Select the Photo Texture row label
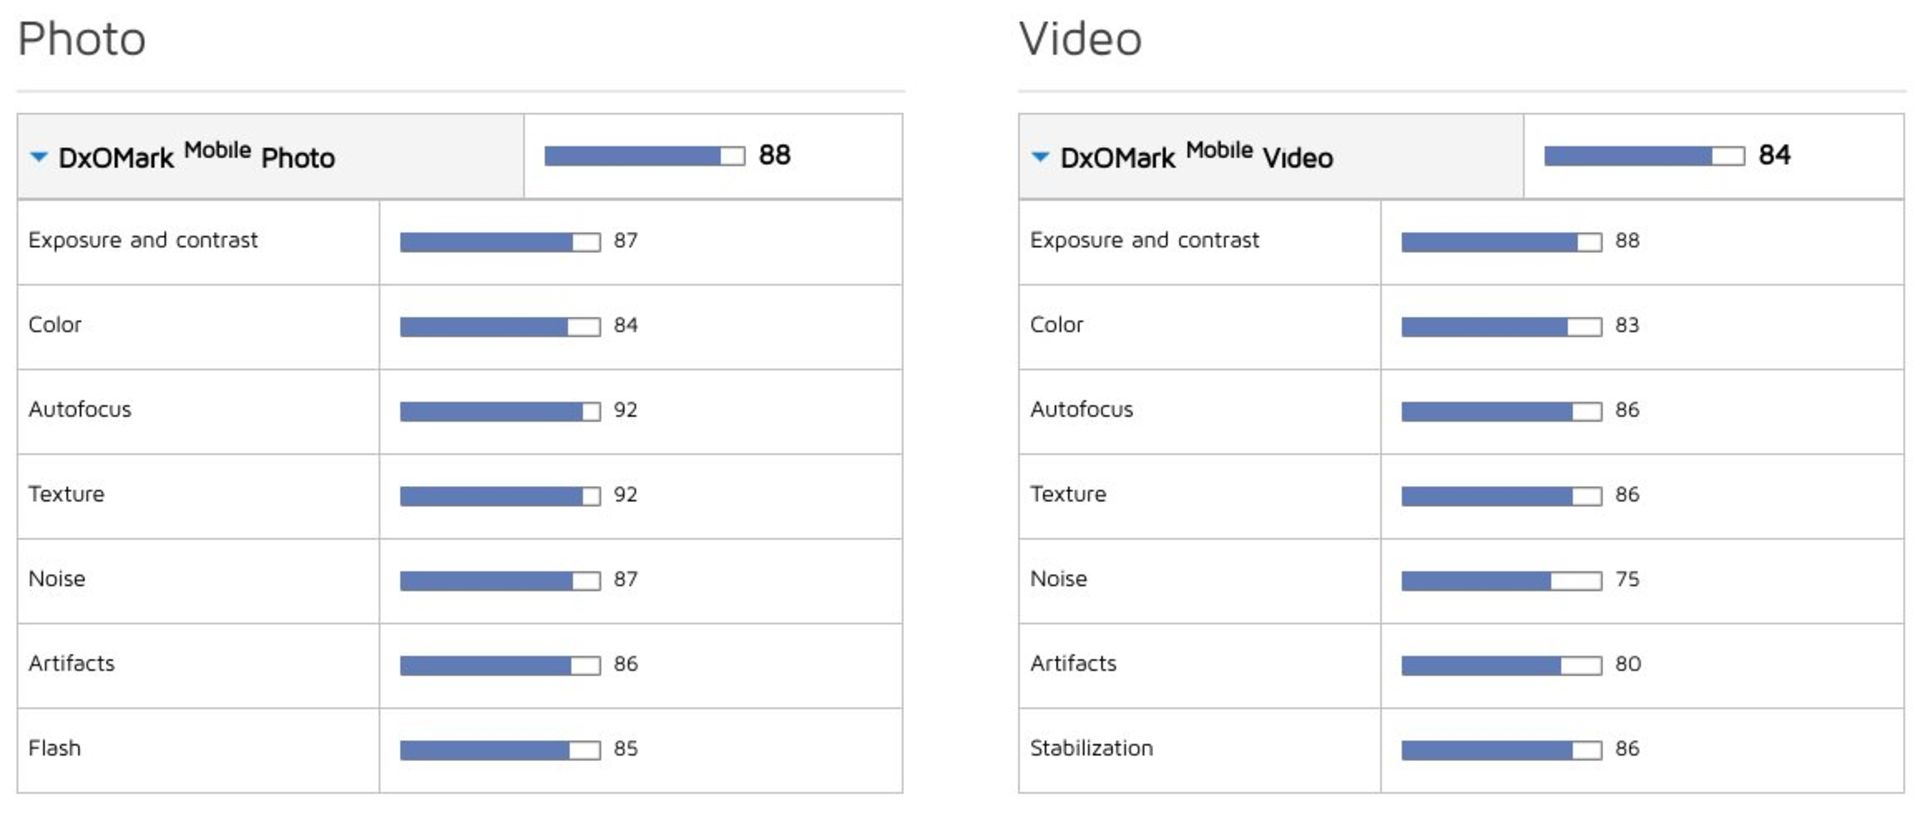The image size is (1920, 817). (66, 494)
